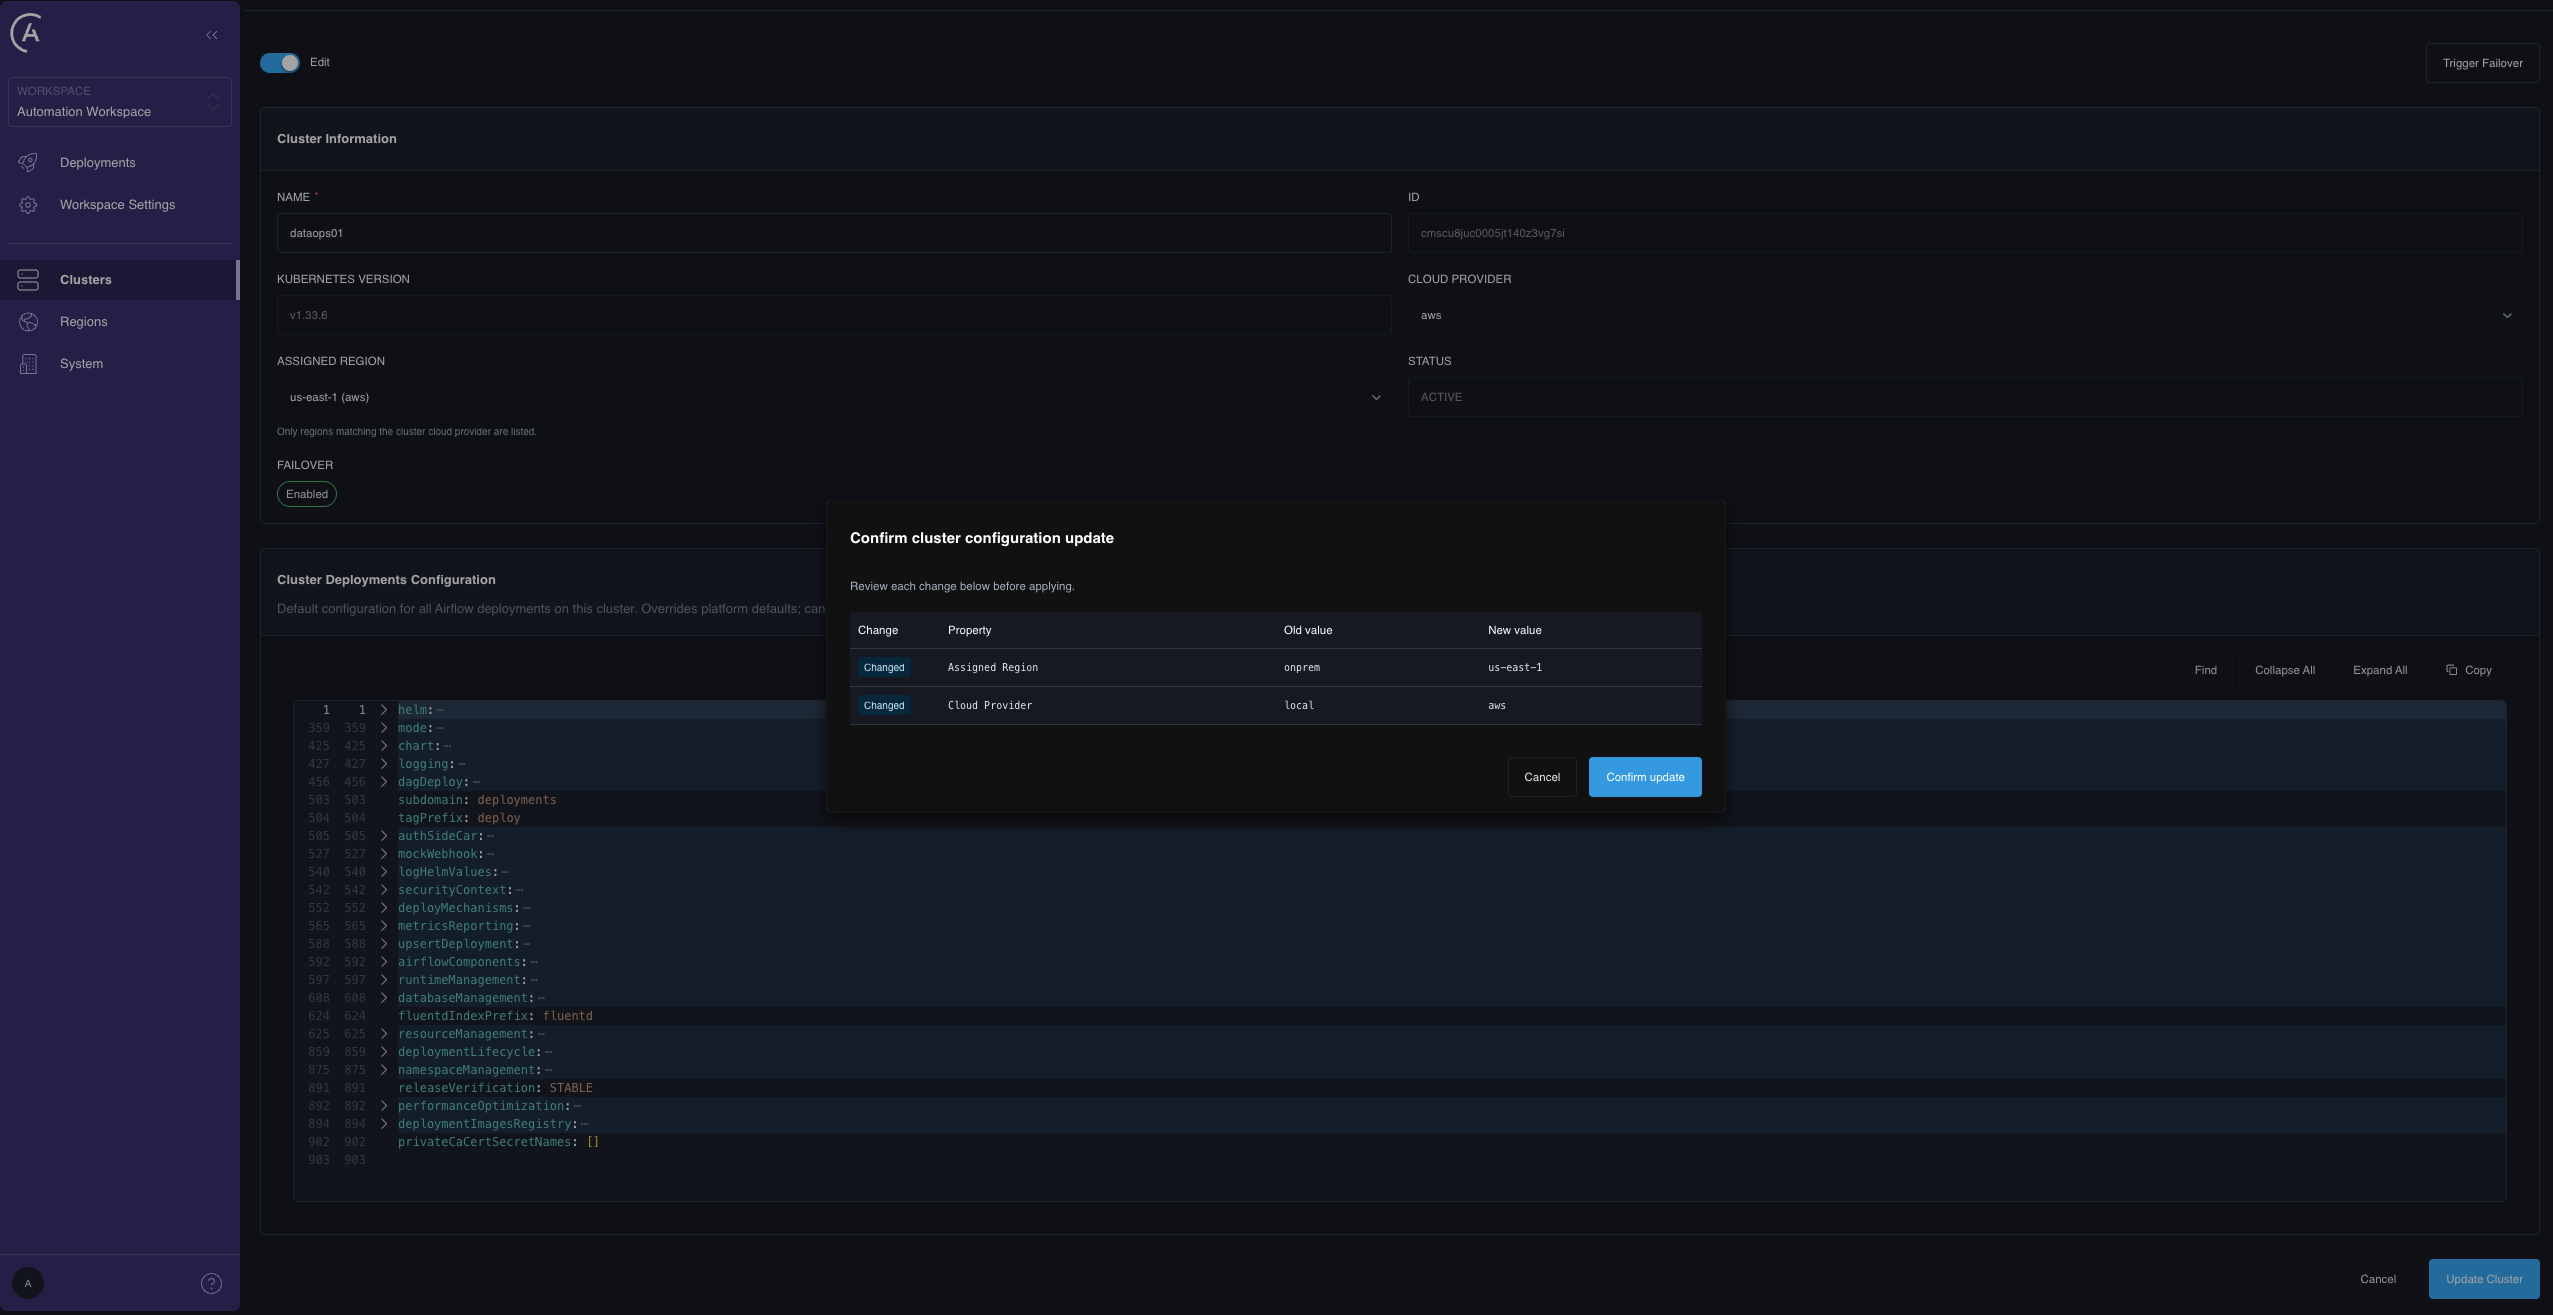Expand the airflowComponents section
Viewport: 2553px width, 1315px height.
pos(384,962)
